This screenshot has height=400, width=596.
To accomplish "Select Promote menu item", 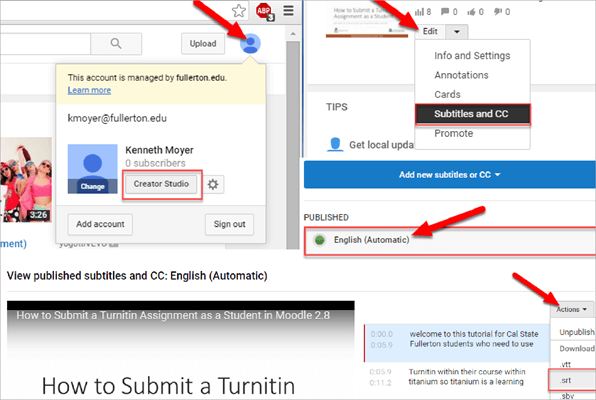I will (x=472, y=133).
